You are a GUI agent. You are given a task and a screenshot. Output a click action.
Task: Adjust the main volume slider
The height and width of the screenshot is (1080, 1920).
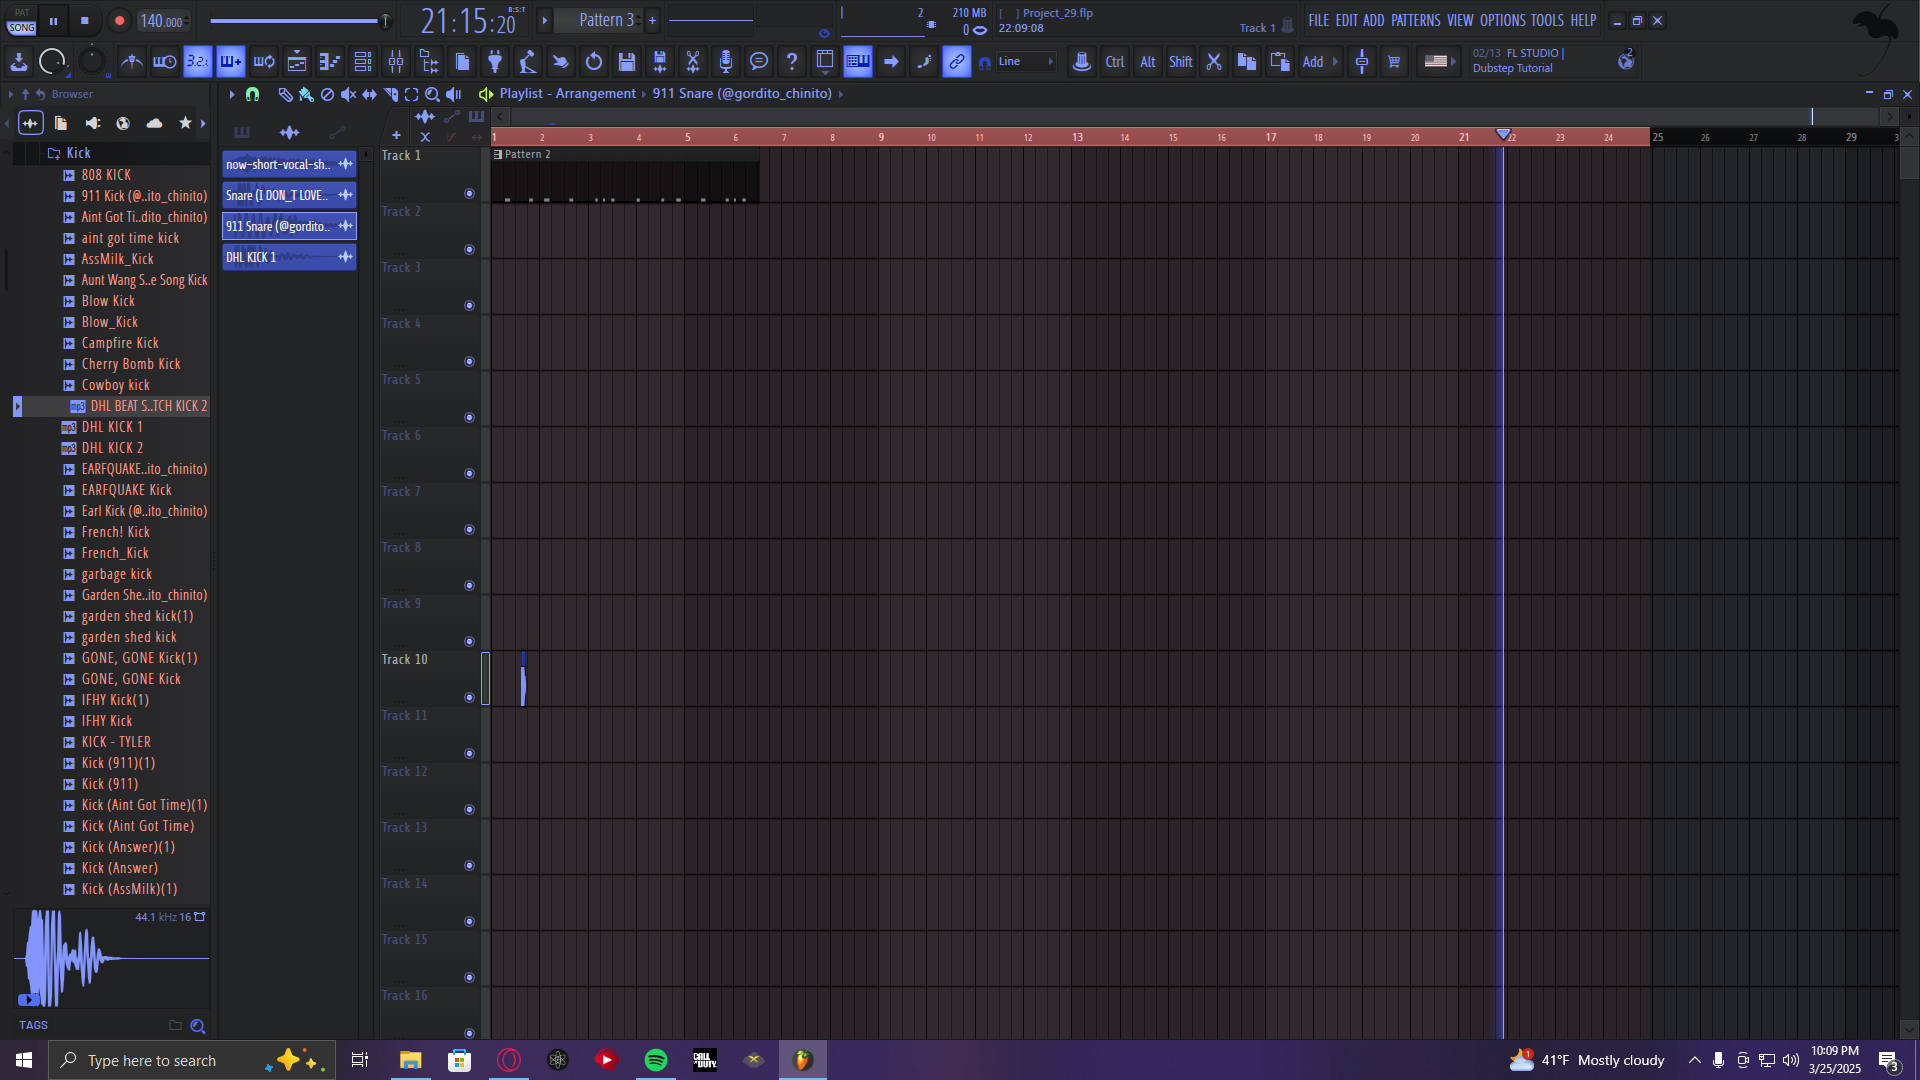click(299, 21)
